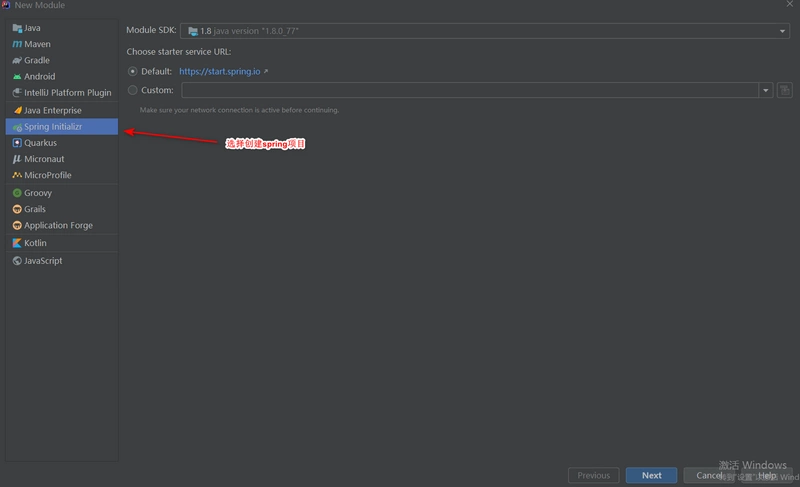Click the Gradle elephant icon
800x487 pixels.
point(17,60)
